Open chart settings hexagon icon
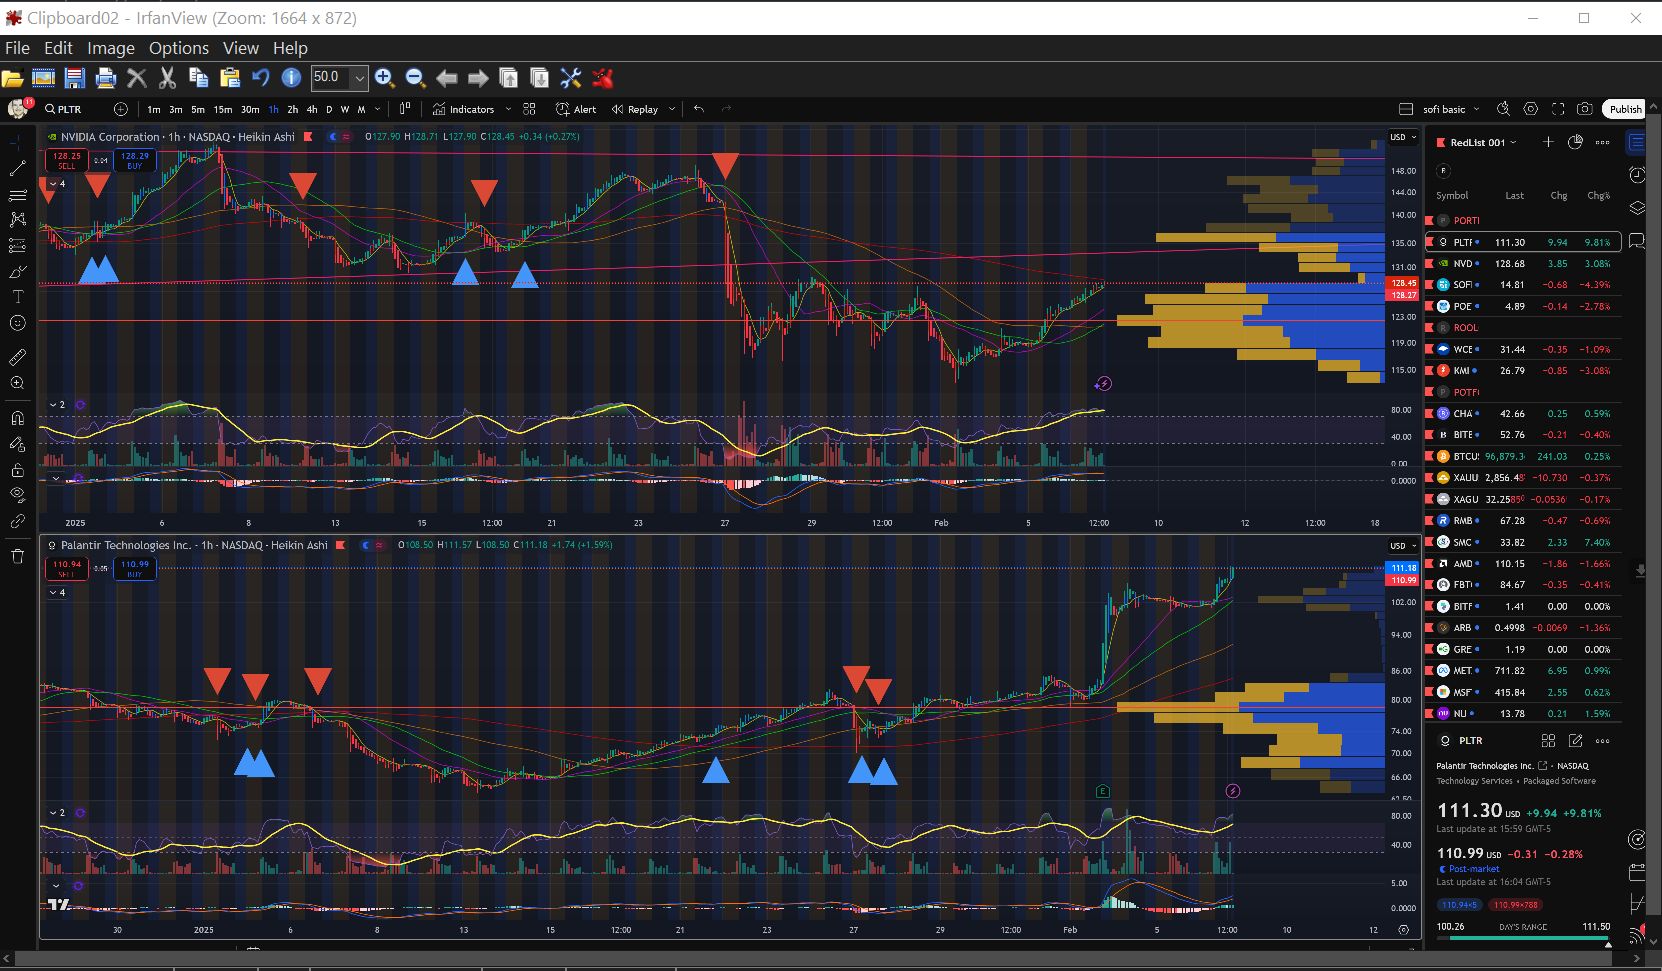The image size is (1662, 971). point(1530,109)
